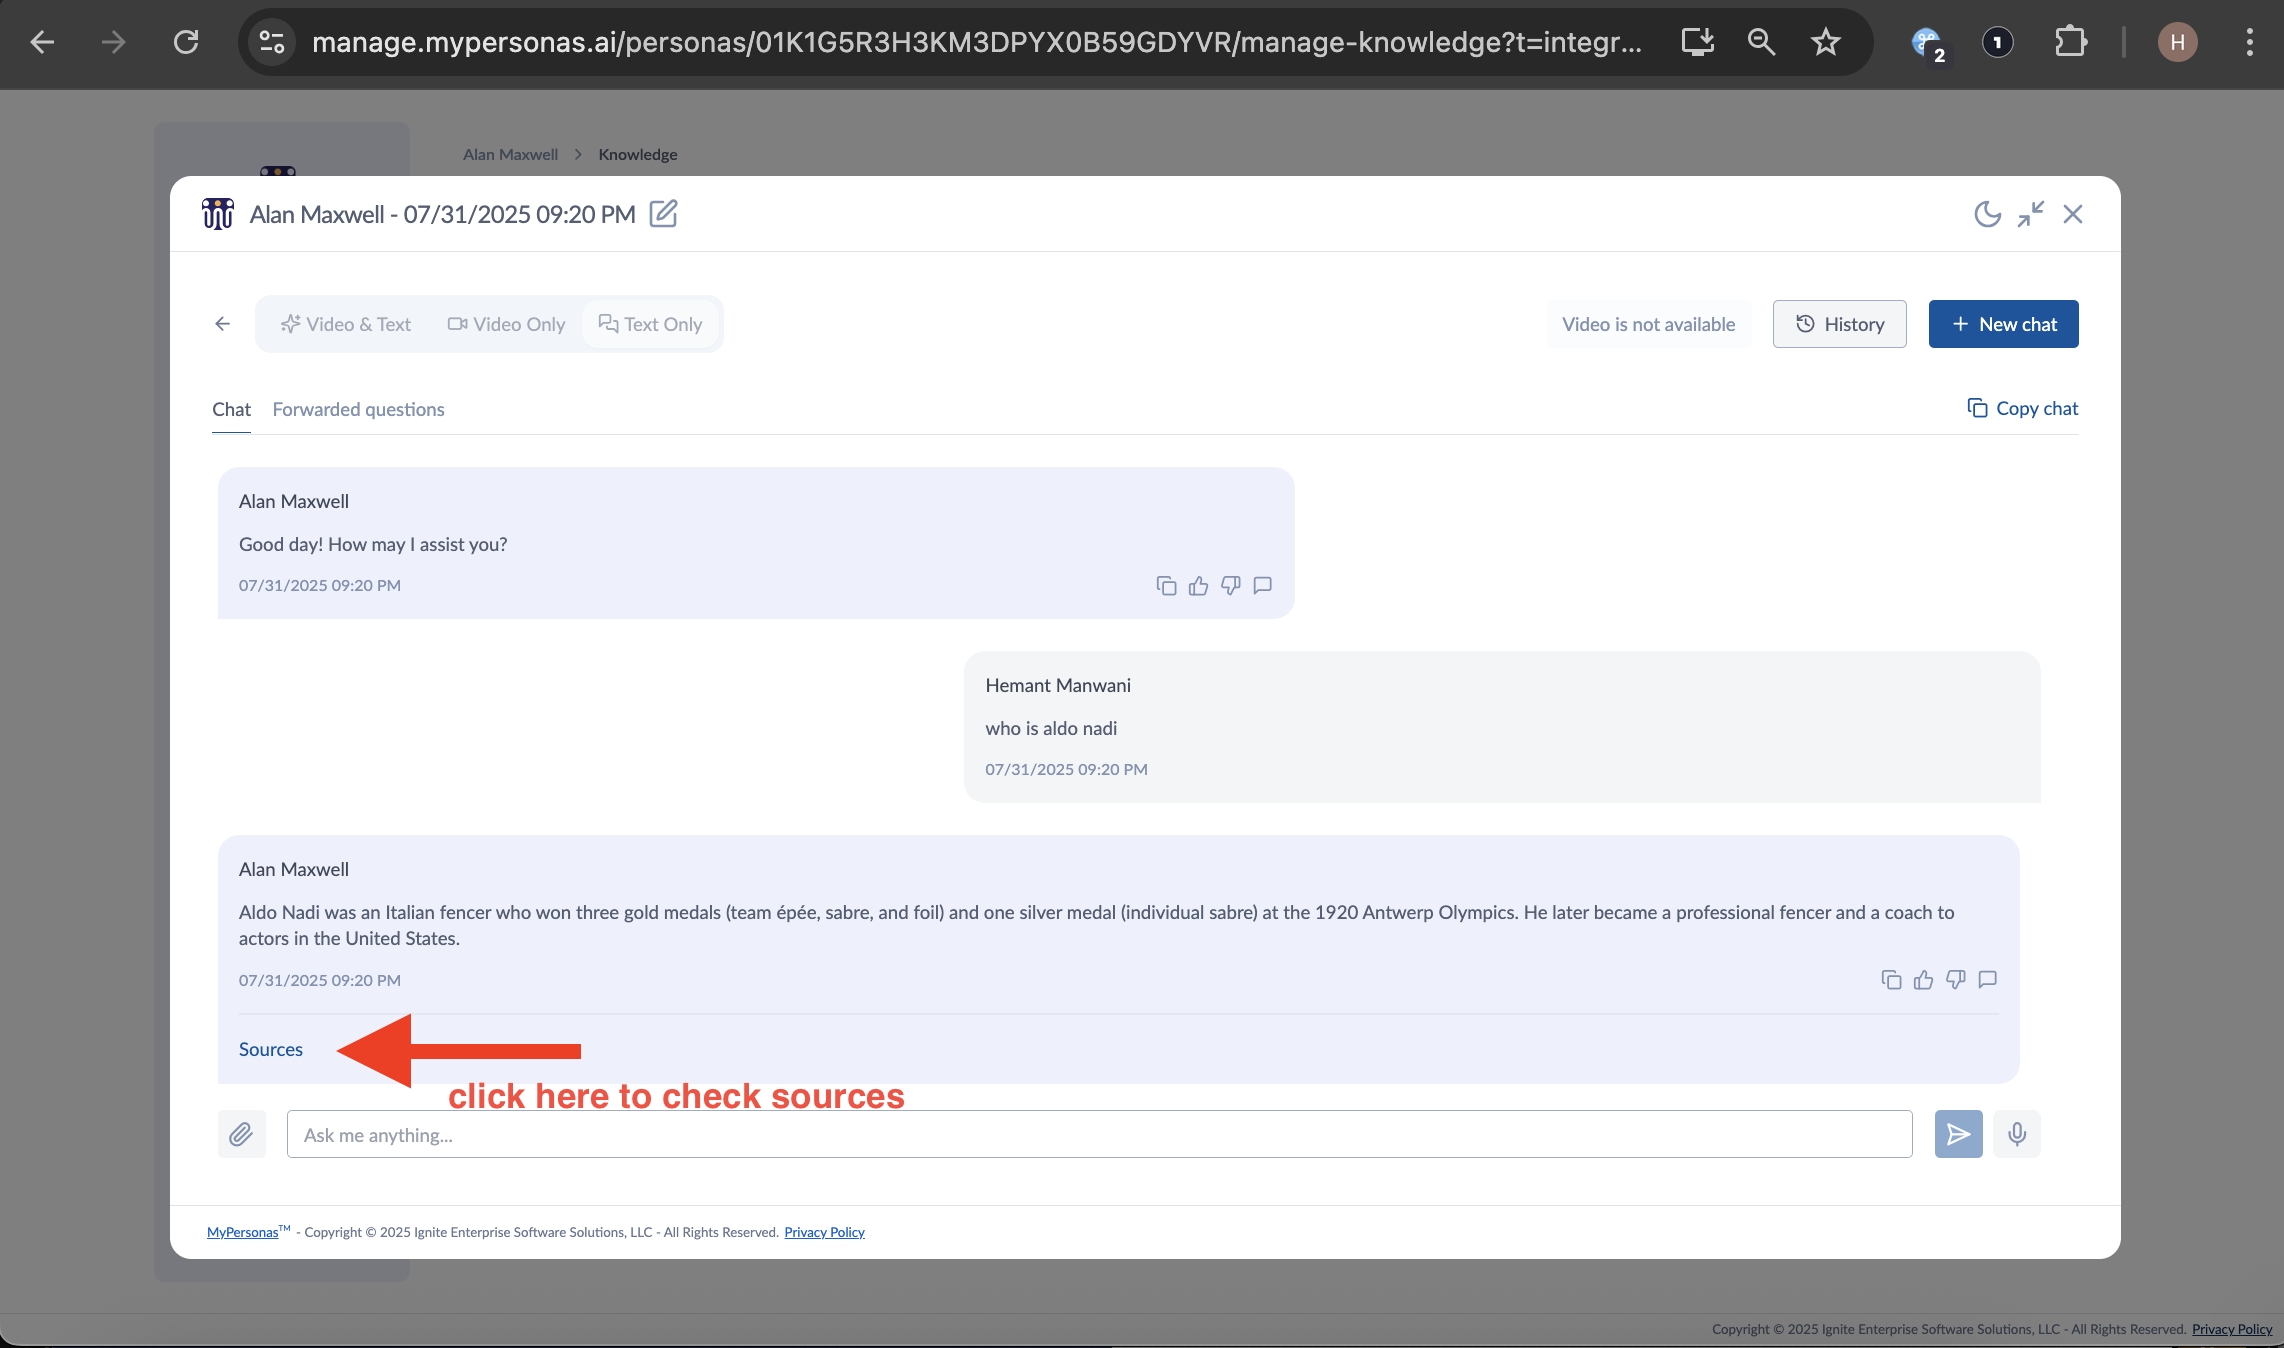The image size is (2284, 1348).
Task: Select Video Only mode
Action: pos(506,324)
